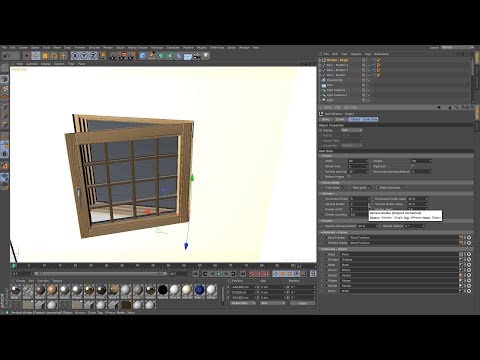This screenshot has width=480, height=360.
Task: Toggle the Bottom hinges checkbox
Action: point(349,177)
